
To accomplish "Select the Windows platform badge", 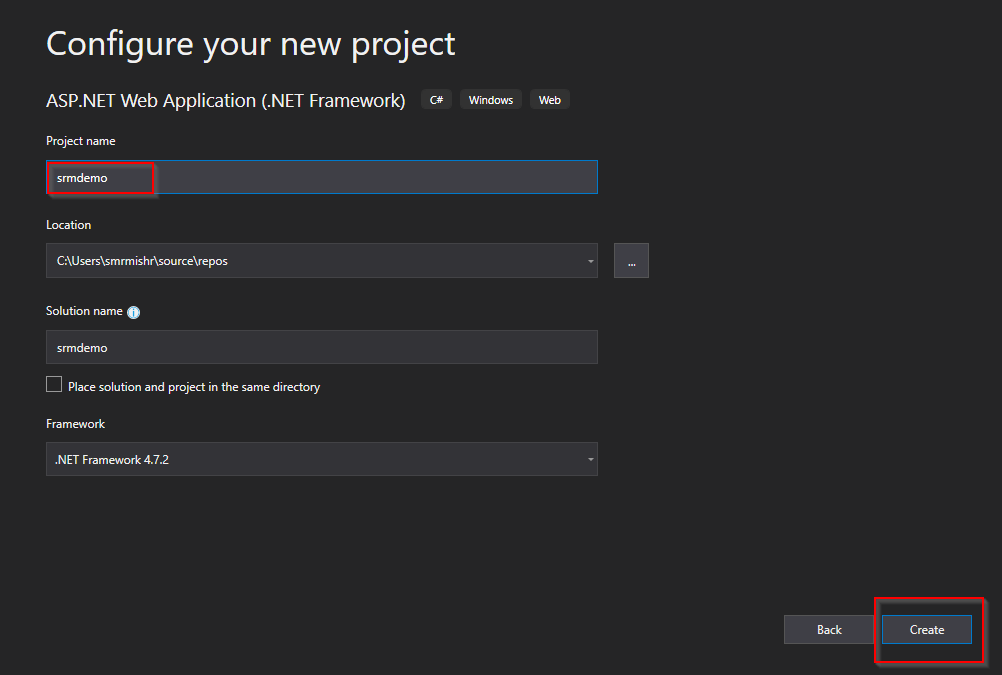I will 490,99.
